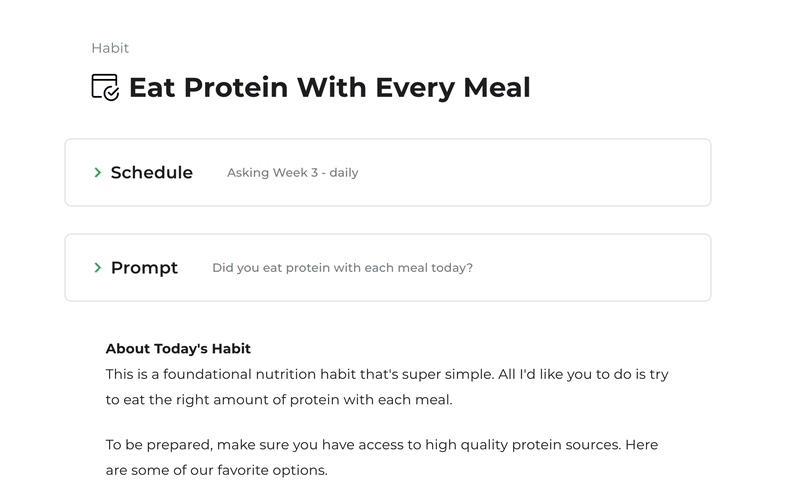Image resolution: width=798 pixels, height=502 pixels.
Task: Click 'daily' in the schedule summary
Action: [x=344, y=173]
